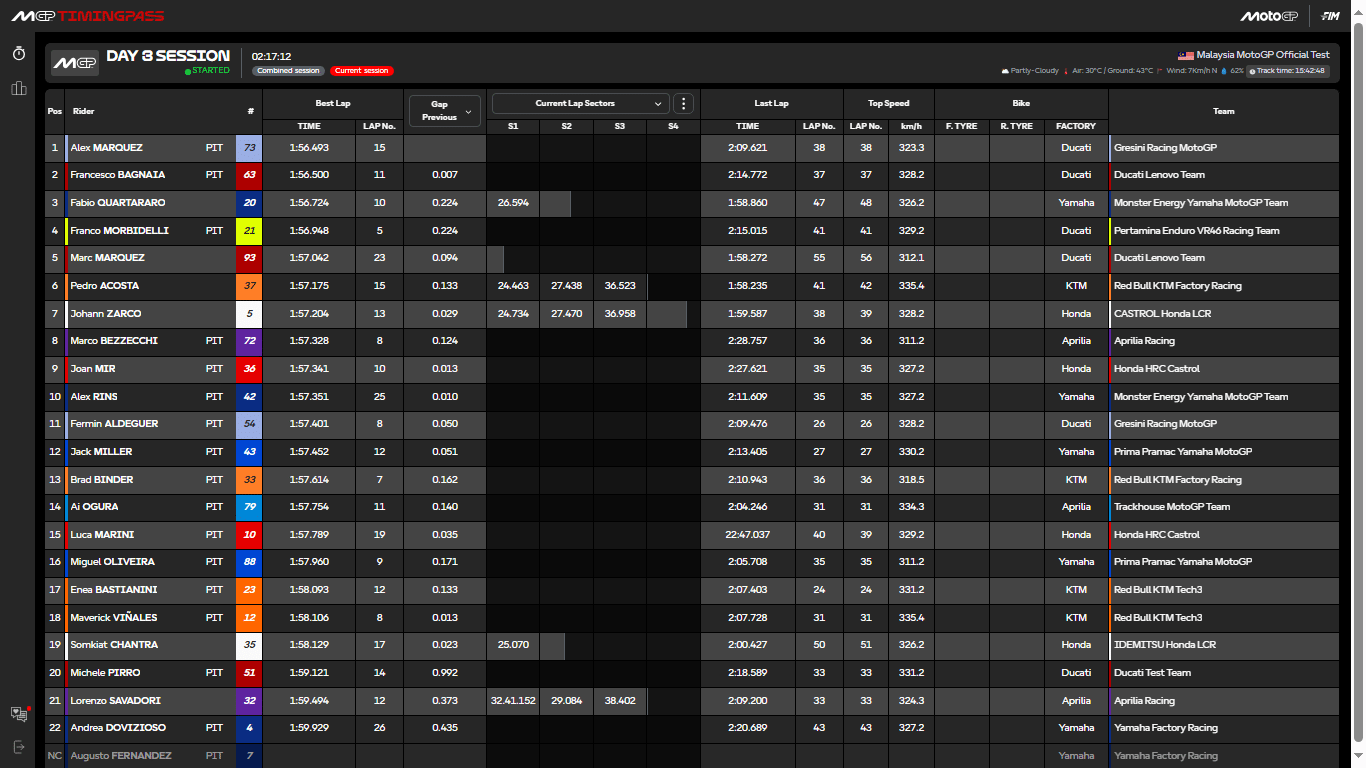
Task: Click top speed 335.4 in Acosta row
Action: point(911,286)
